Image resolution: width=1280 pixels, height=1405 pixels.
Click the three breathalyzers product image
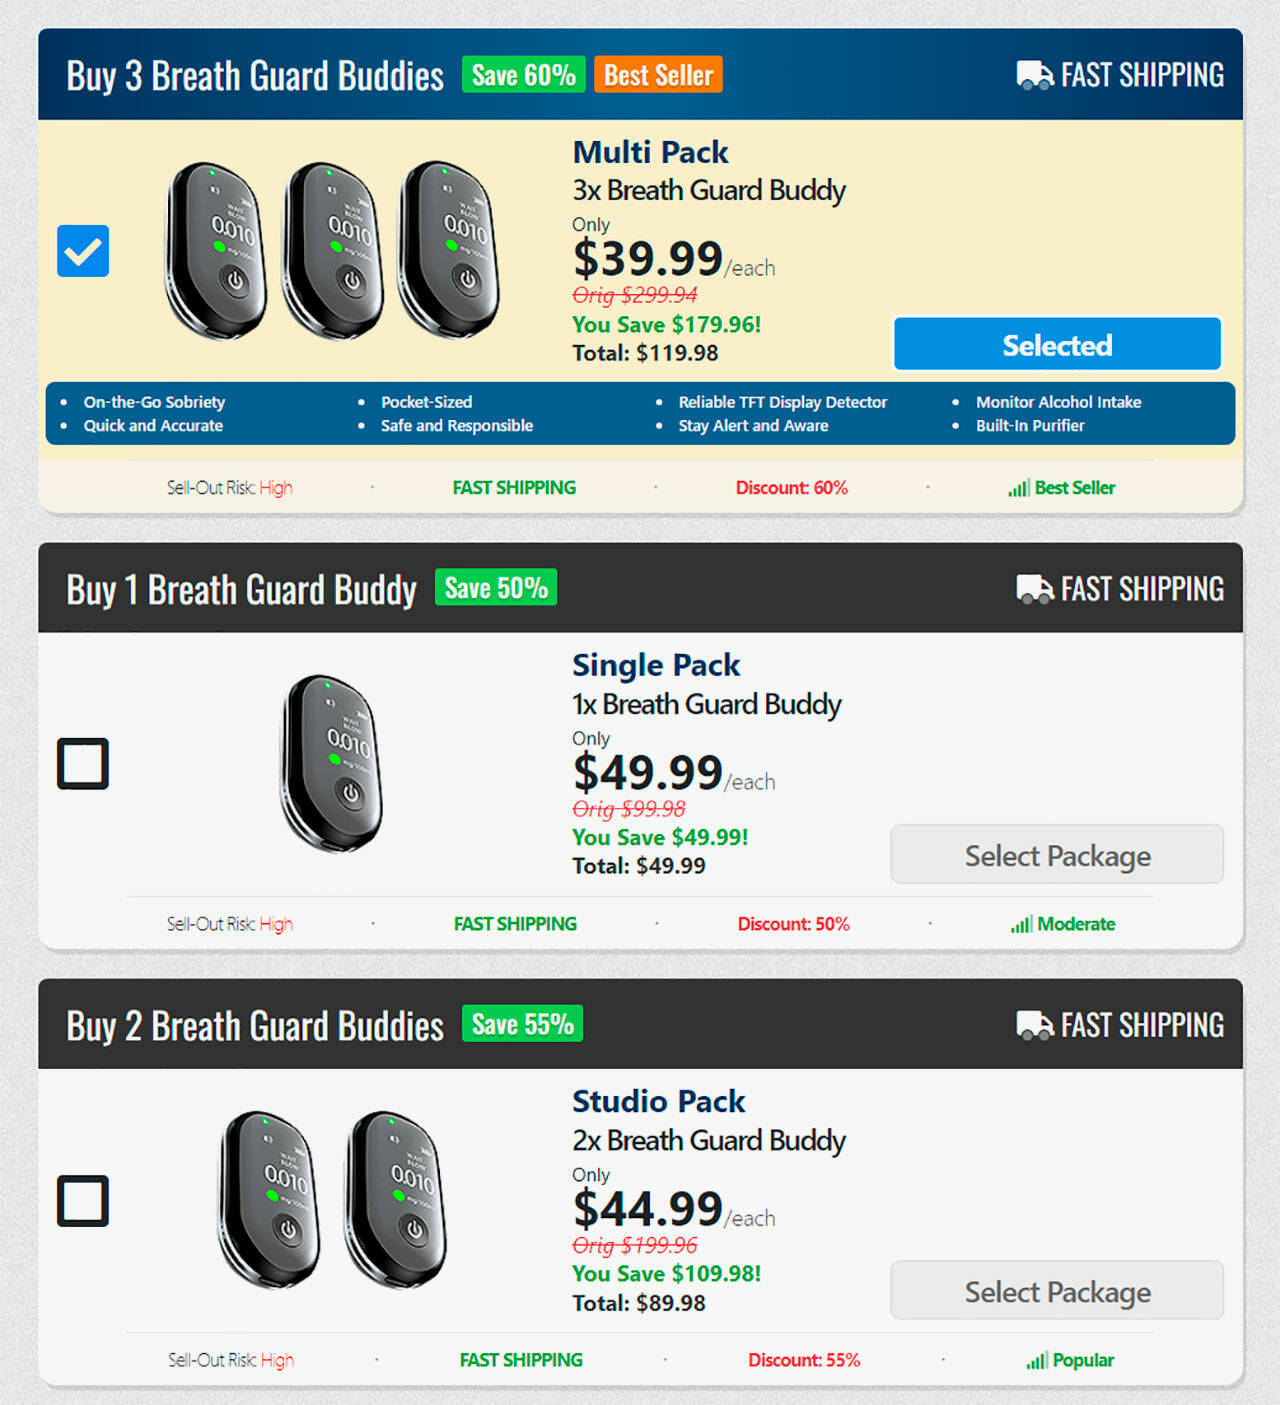click(x=332, y=251)
